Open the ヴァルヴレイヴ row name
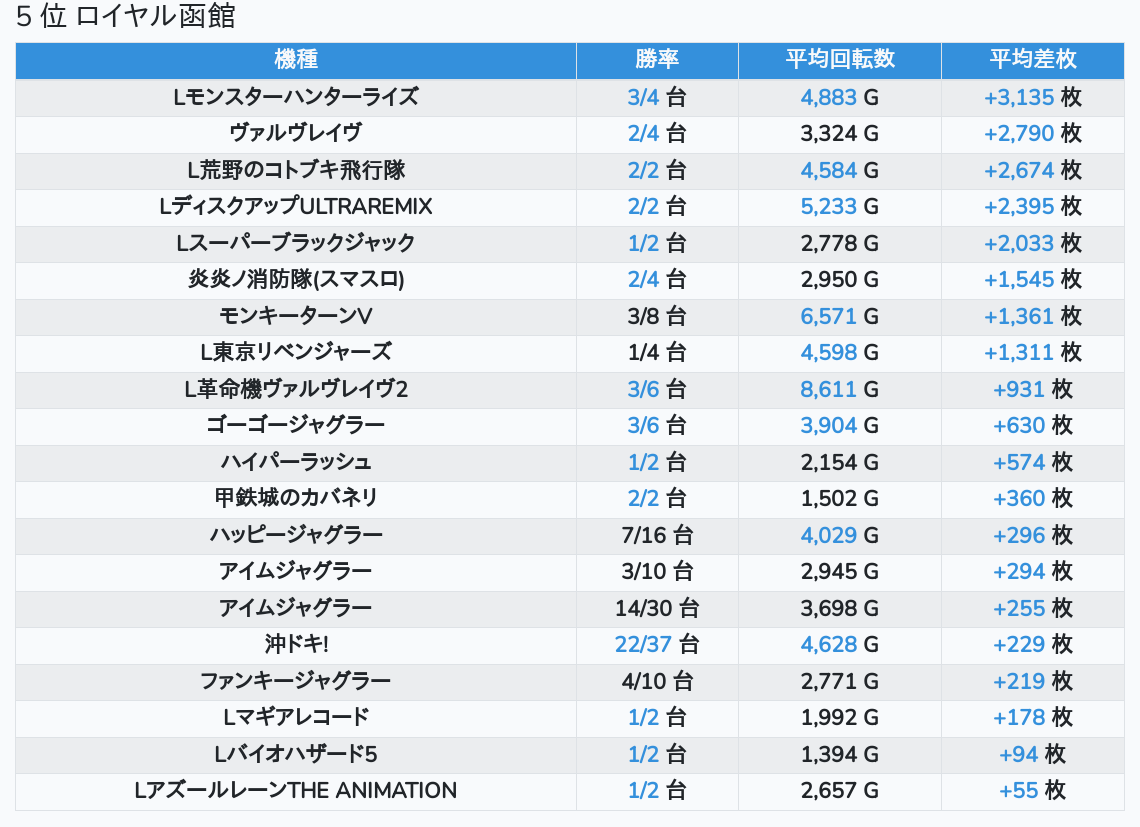Image resolution: width=1140 pixels, height=827 pixels. pyautogui.click(x=295, y=133)
